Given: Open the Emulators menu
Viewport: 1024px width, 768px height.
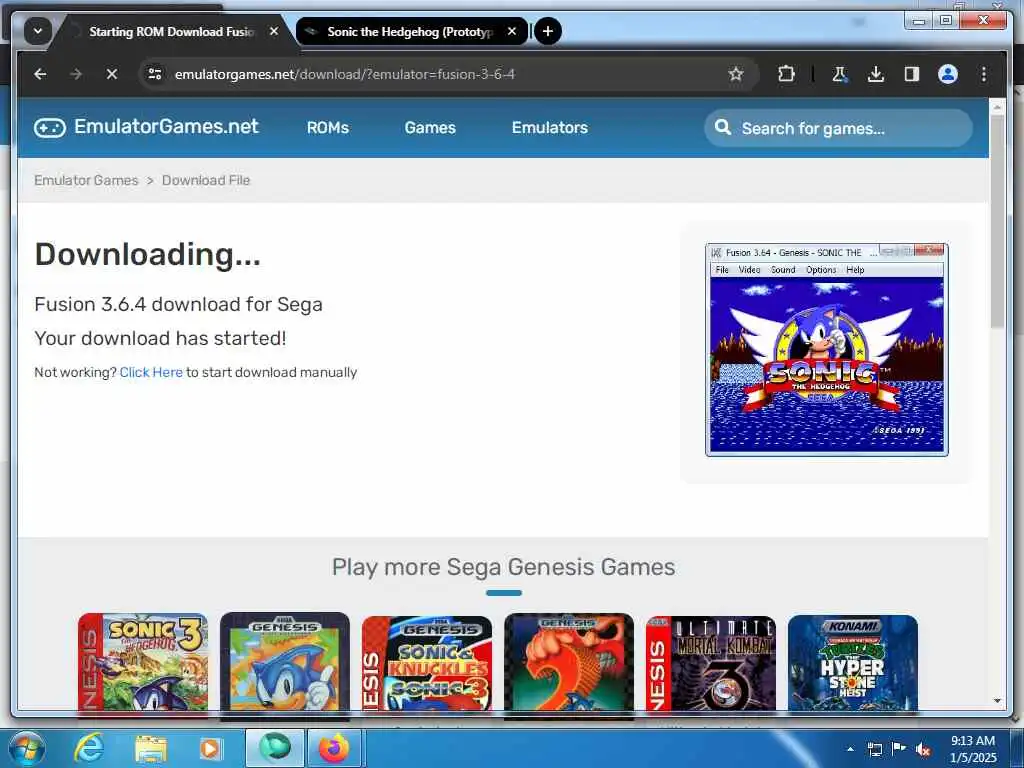Looking at the screenshot, I should pyautogui.click(x=550, y=128).
